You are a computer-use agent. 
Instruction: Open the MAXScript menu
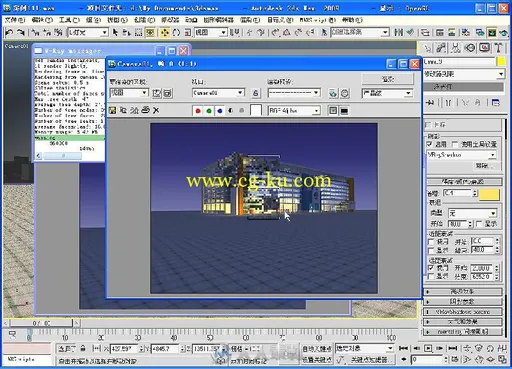pyautogui.click(x=317, y=20)
